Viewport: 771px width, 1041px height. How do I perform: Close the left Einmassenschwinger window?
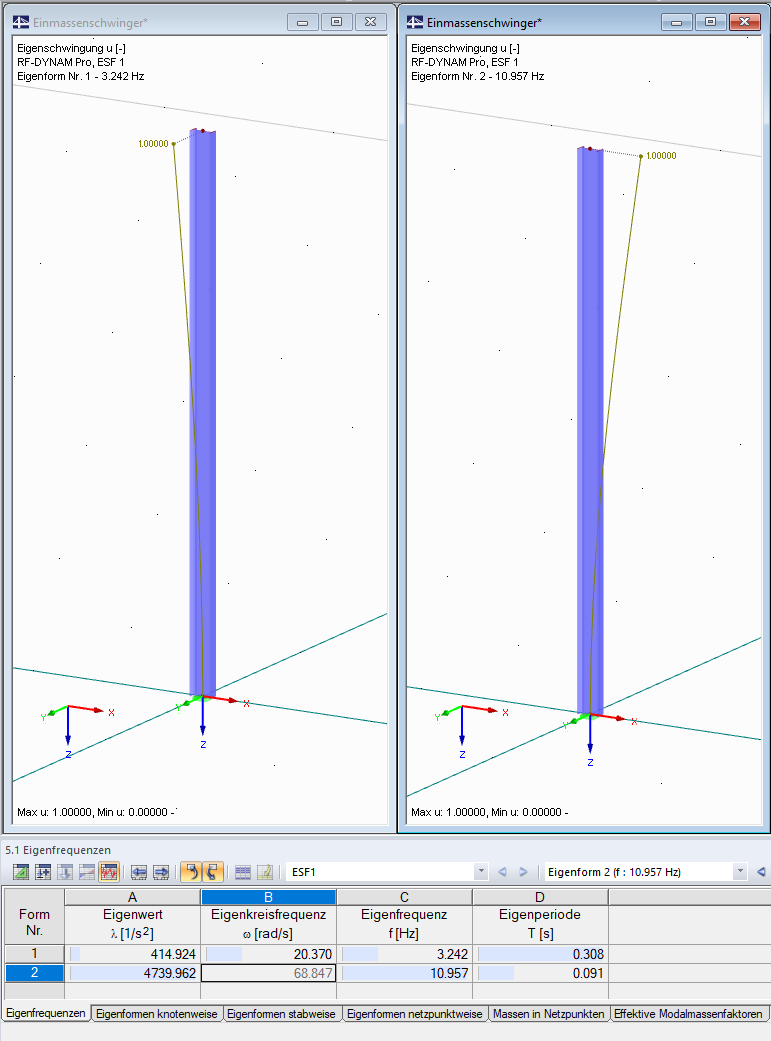(x=371, y=22)
